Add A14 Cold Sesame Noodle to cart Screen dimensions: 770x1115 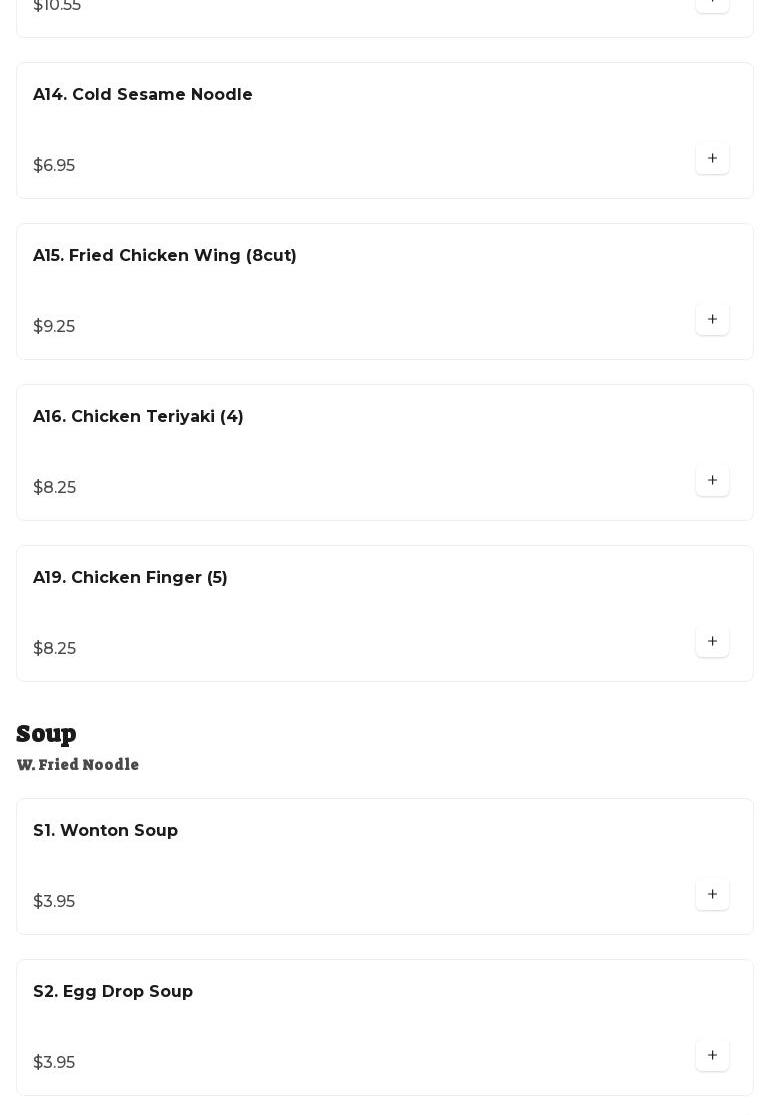(x=712, y=158)
